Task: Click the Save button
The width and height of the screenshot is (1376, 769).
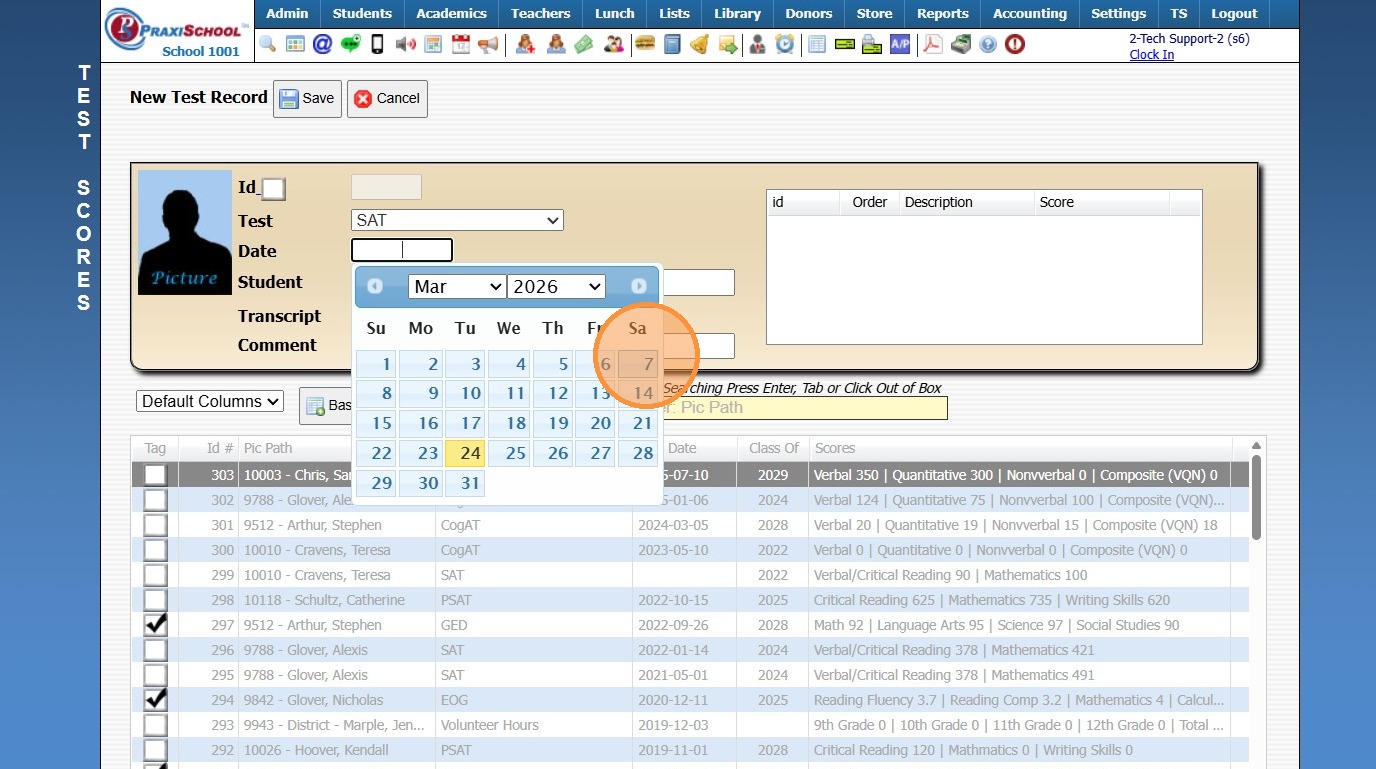Action: point(307,98)
